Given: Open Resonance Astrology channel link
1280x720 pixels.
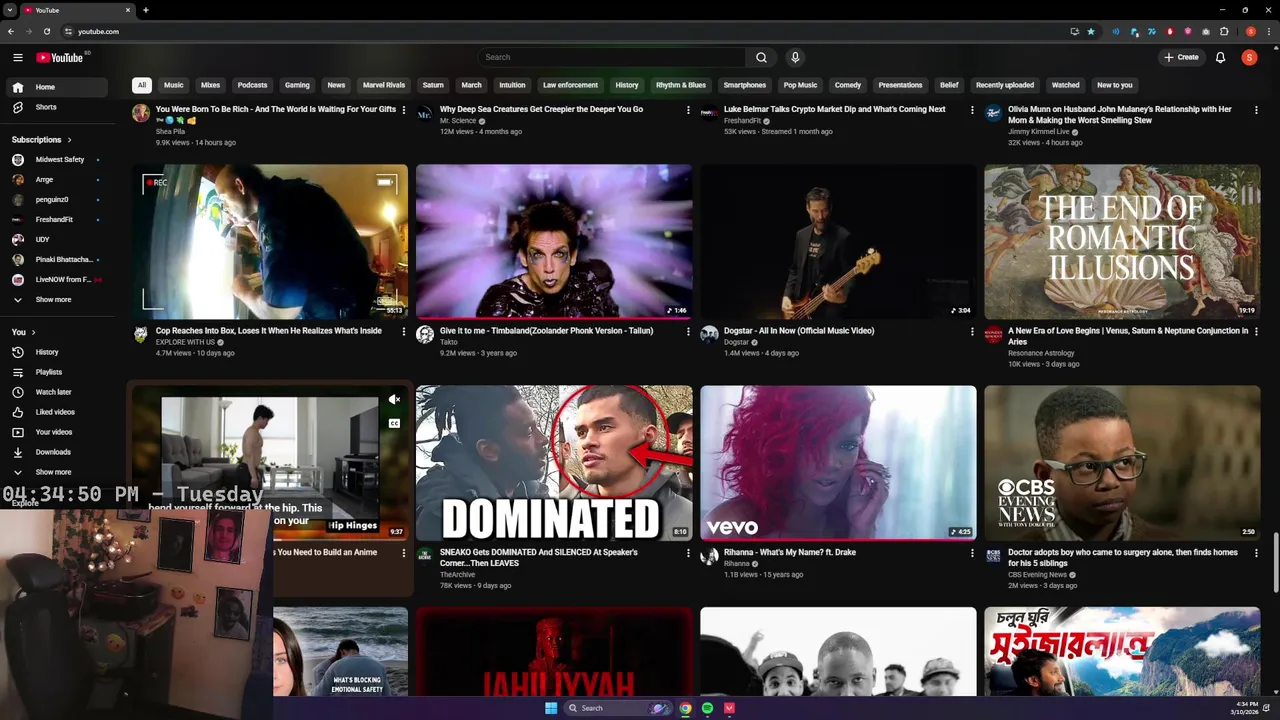Looking at the screenshot, I should (1041, 353).
